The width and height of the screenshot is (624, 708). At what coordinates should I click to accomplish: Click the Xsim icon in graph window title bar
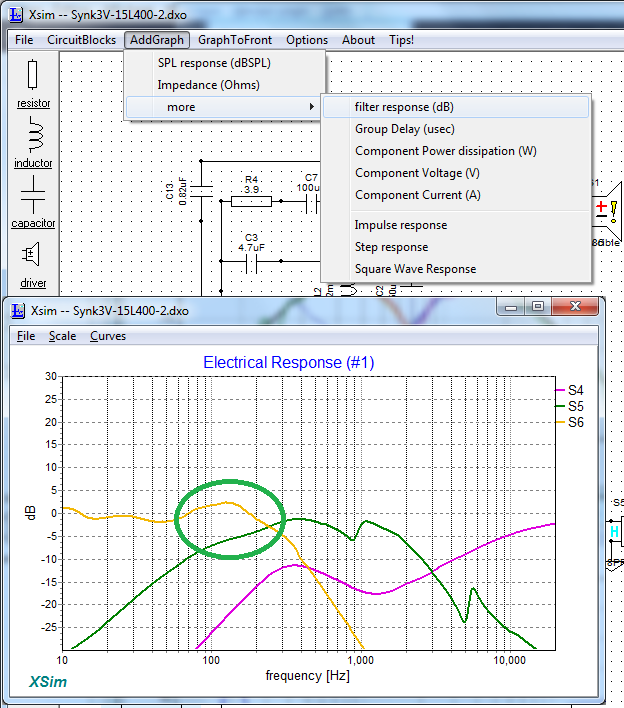point(18,311)
